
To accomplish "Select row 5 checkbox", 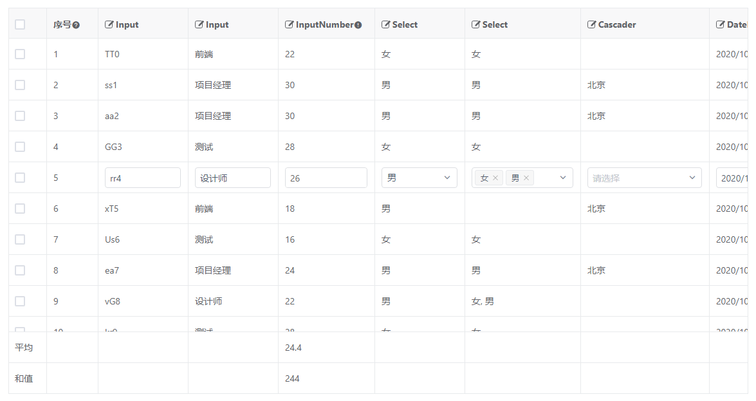I will click(x=20, y=178).
